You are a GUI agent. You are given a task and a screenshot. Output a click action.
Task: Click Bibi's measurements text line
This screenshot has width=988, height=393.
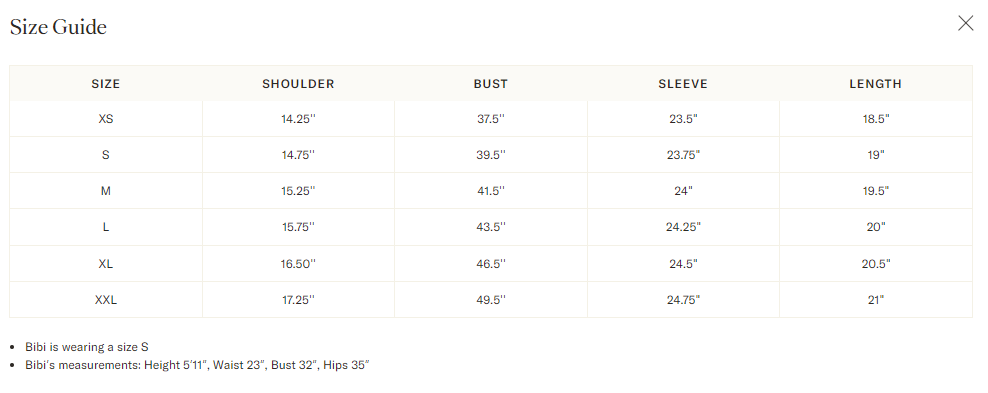[x=197, y=365]
